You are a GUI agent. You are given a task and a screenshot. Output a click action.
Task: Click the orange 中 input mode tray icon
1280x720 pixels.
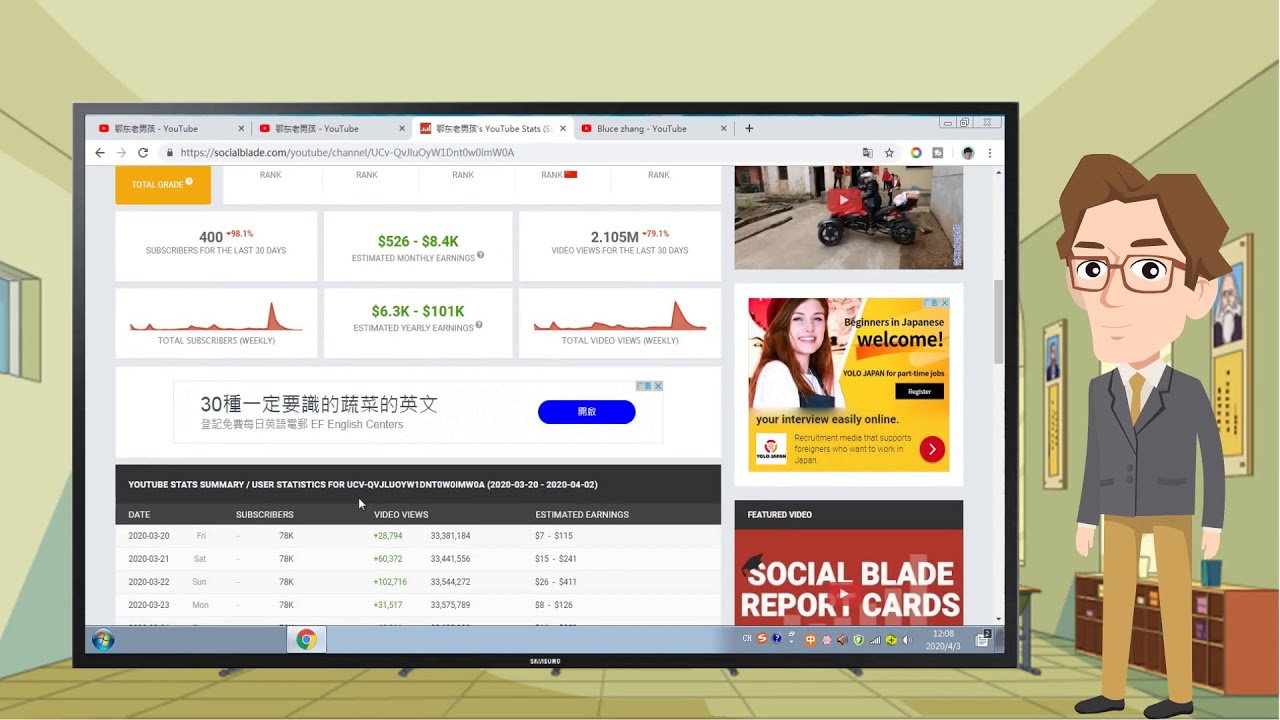811,639
